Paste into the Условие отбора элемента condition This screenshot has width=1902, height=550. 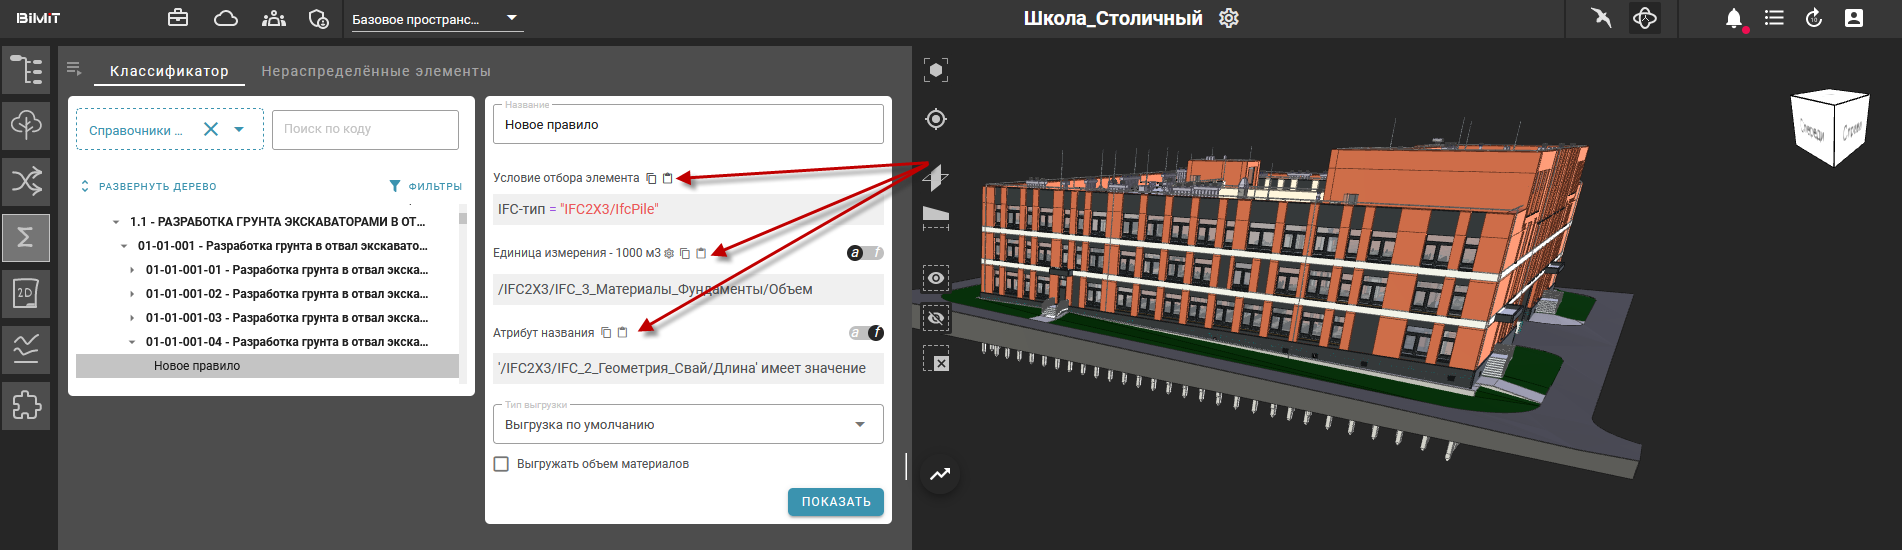[668, 178]
